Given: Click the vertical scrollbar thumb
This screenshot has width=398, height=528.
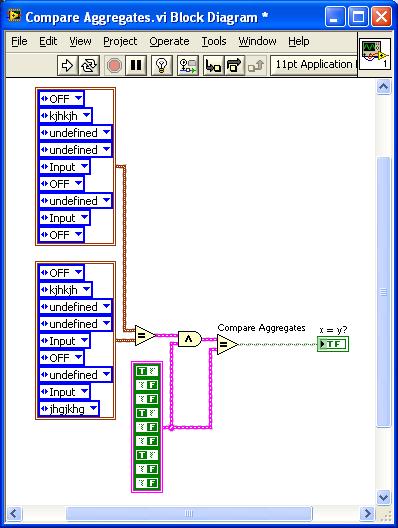Looking at the screenshot, I should tap(384, 292).
